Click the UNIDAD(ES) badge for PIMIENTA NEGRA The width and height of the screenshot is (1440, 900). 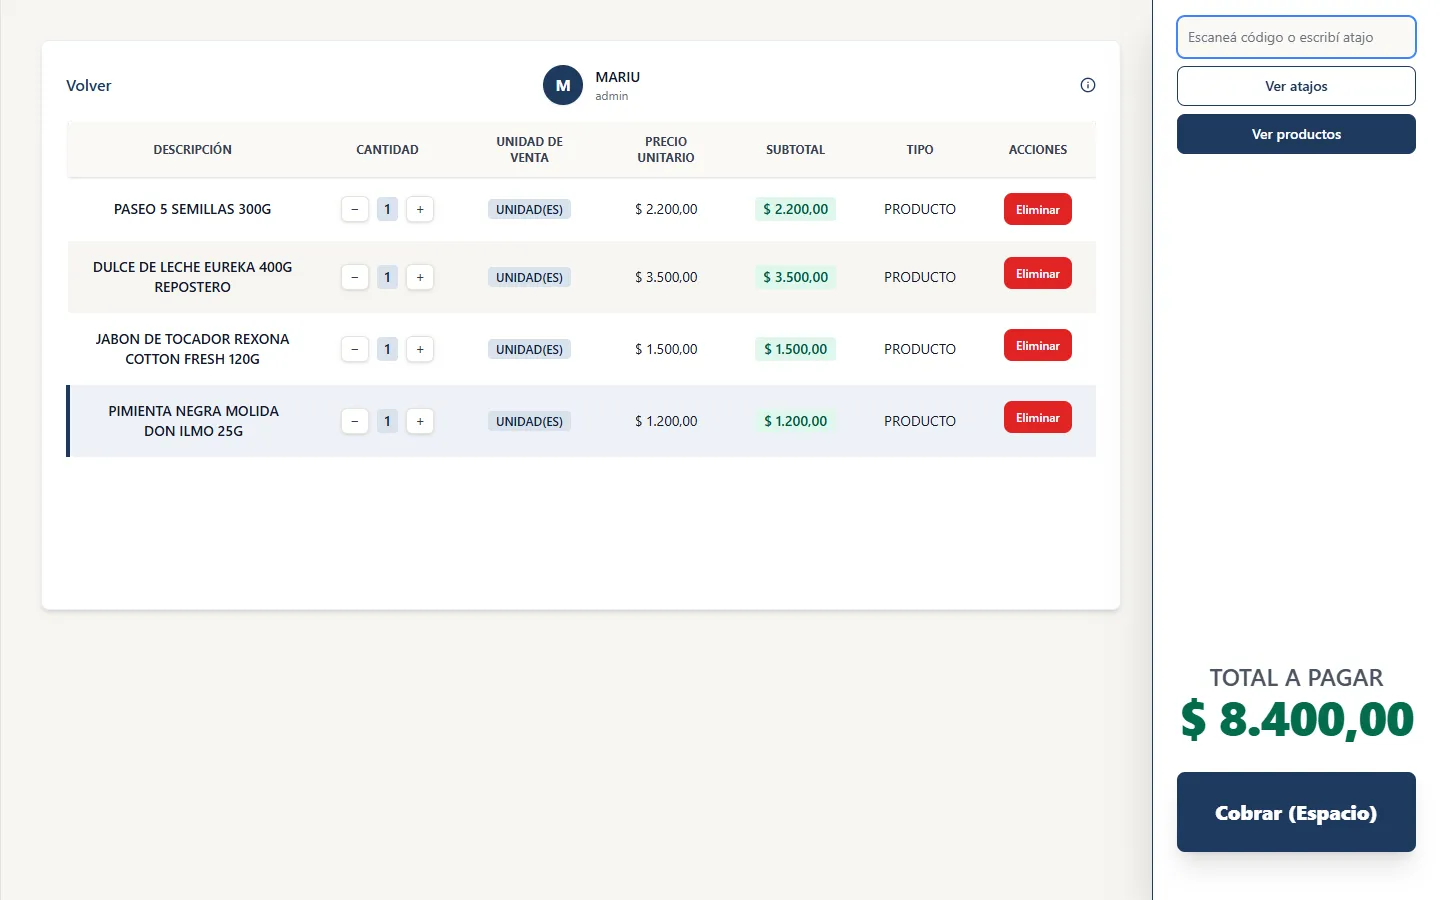point(529,421)
